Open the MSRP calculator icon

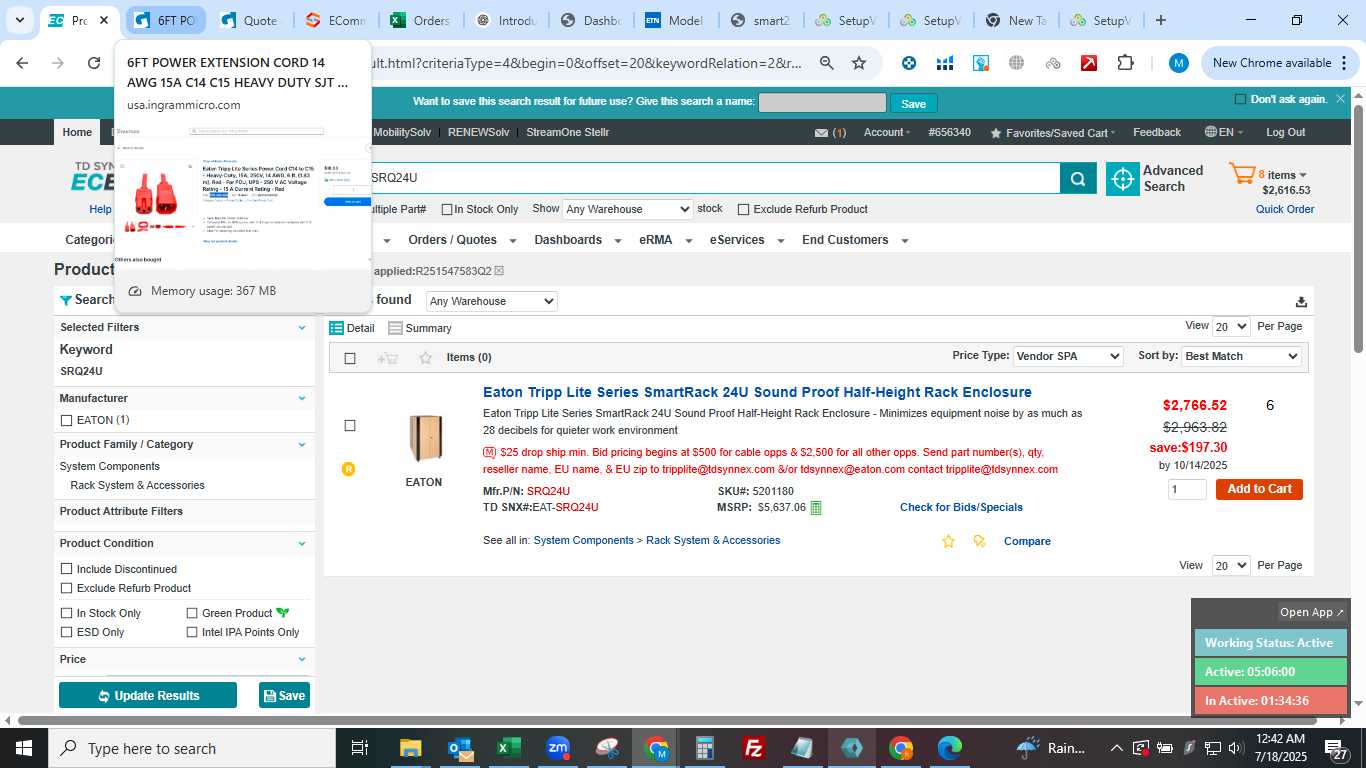click(x=816, y=508)
